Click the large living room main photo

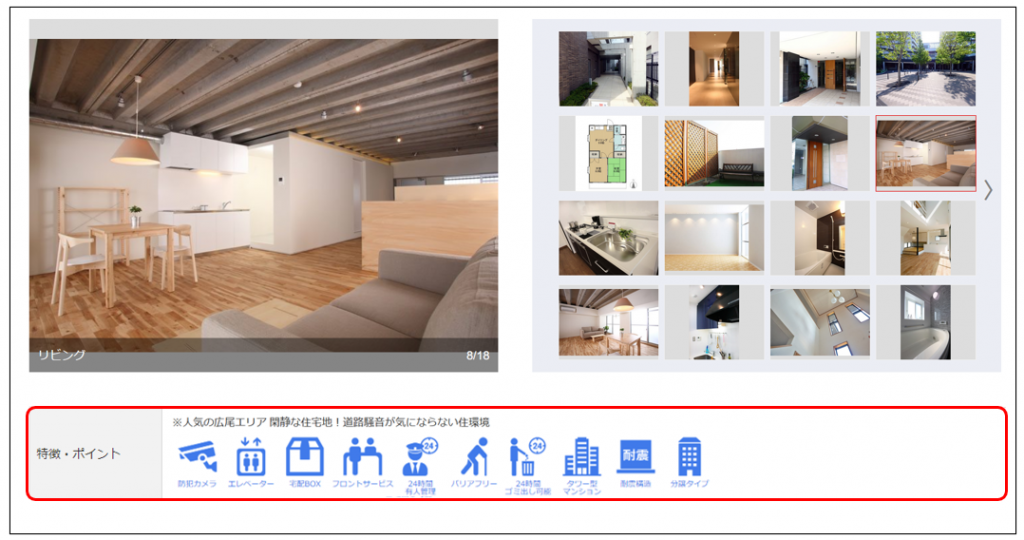click(x=263, y=200)
